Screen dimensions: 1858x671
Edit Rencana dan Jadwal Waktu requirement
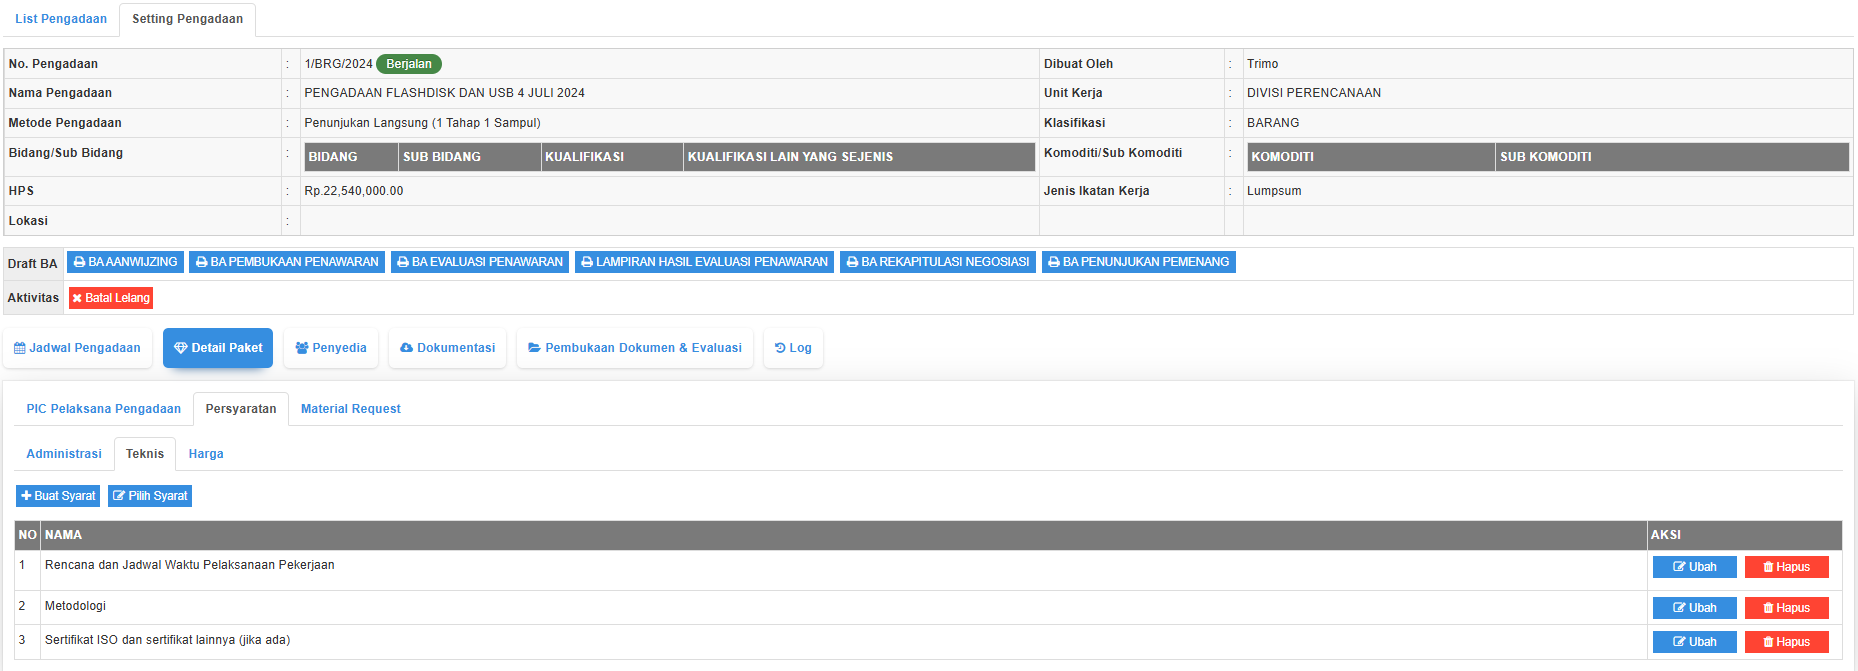pos(1694,567)
